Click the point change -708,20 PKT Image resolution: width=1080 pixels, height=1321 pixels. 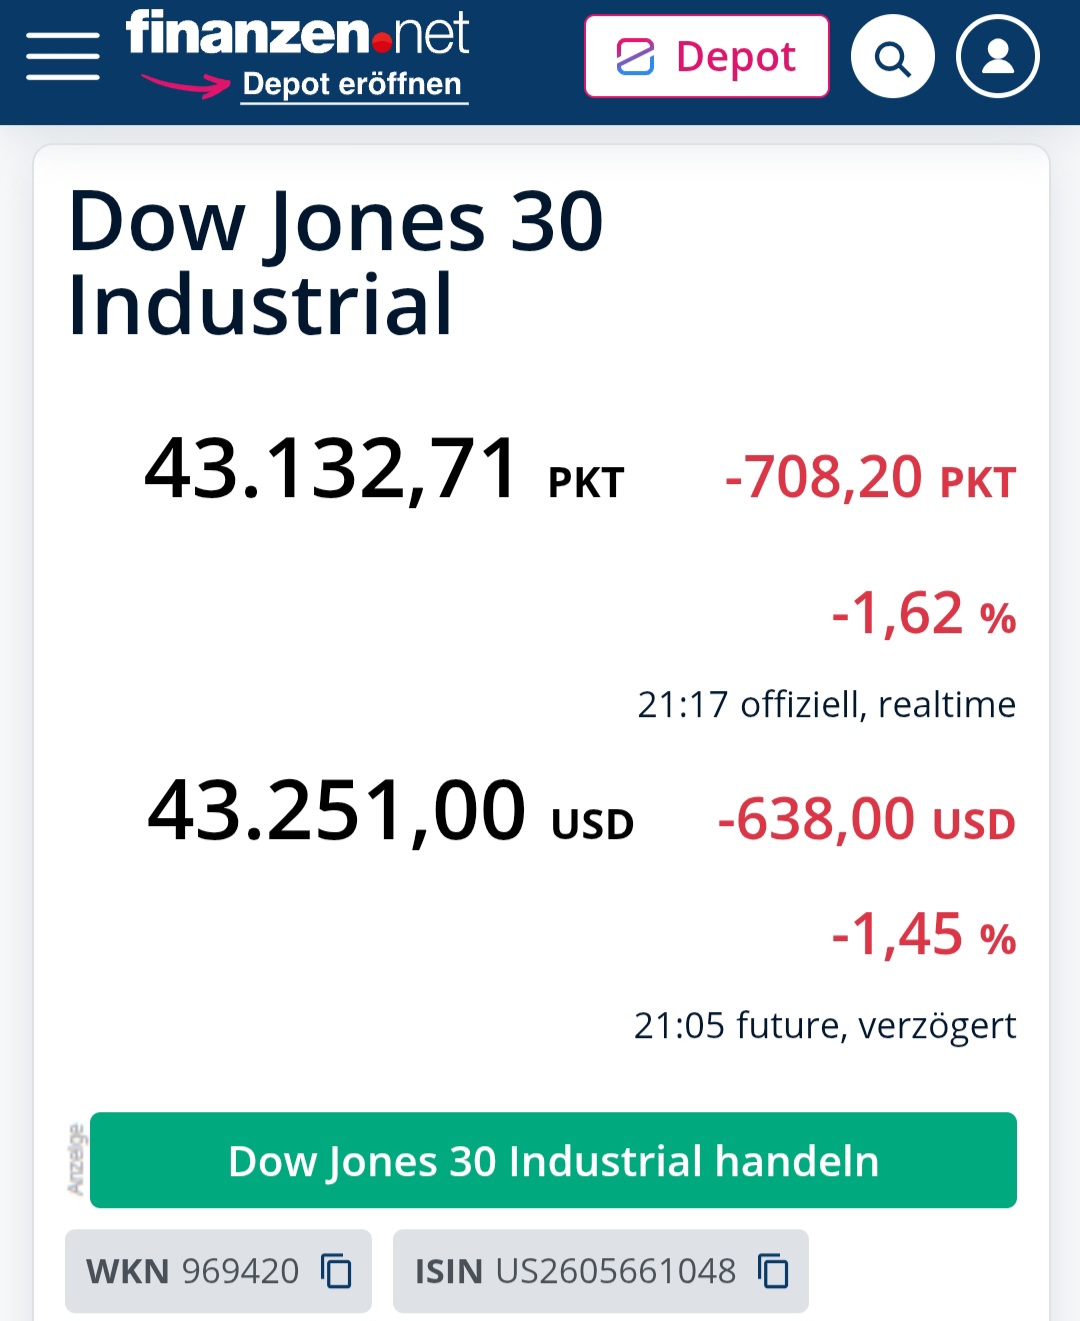click(869, 477)
